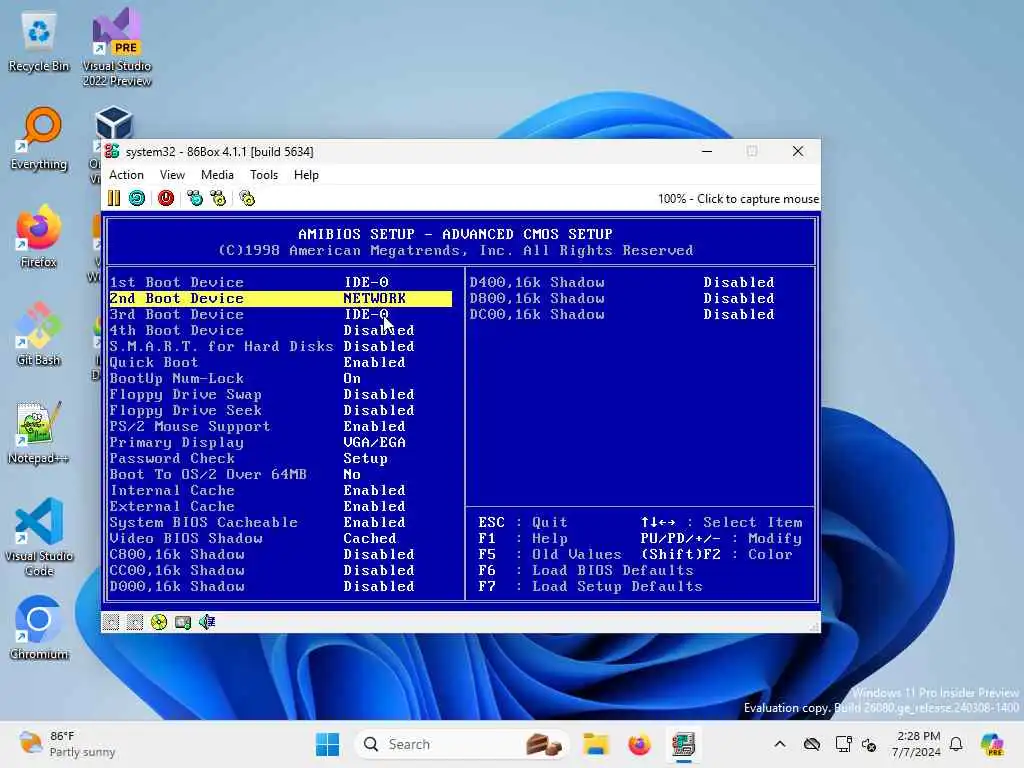Open File Explorer from the taskbar
This screenshot has height=768, width=1024.
point(596,744)
